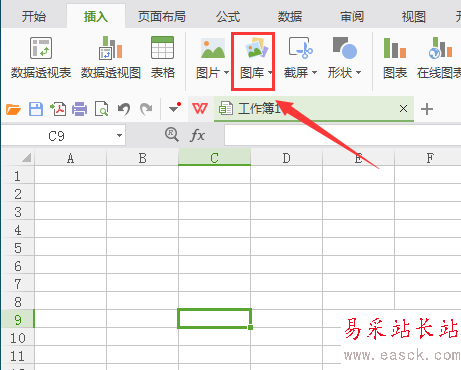
Task: Switch to the 开始 tab
Action: click(x=34, y=16)
